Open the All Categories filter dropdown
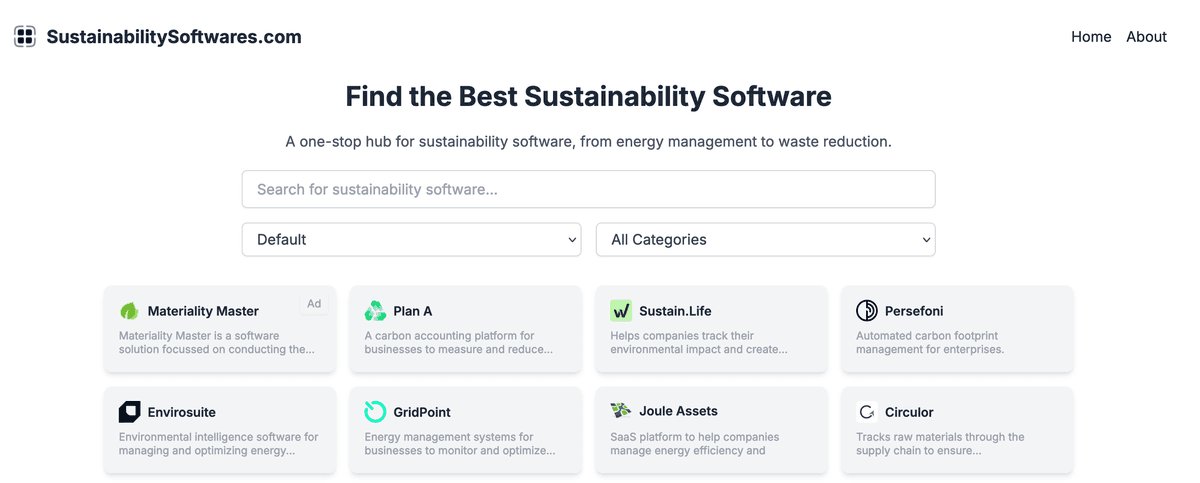This screenshot has width=1200, height=483. 765,240
